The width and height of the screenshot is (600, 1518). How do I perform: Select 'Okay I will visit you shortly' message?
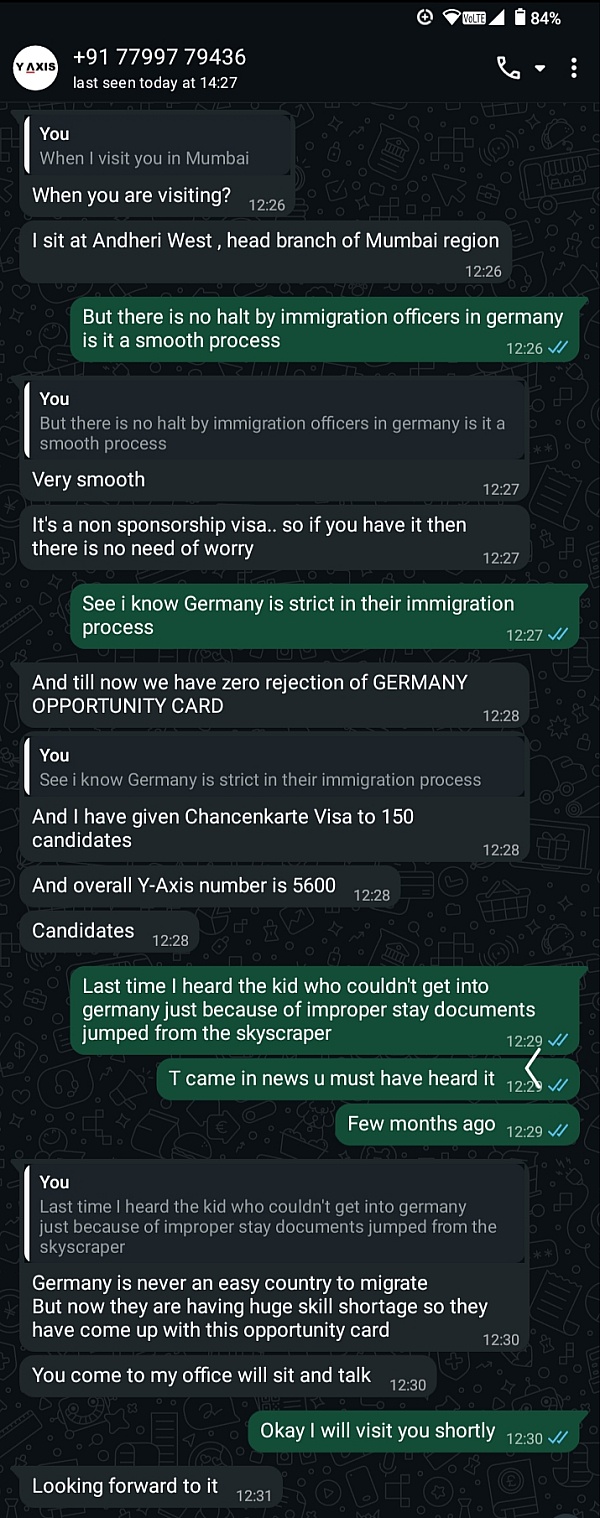pos(378,1431)
